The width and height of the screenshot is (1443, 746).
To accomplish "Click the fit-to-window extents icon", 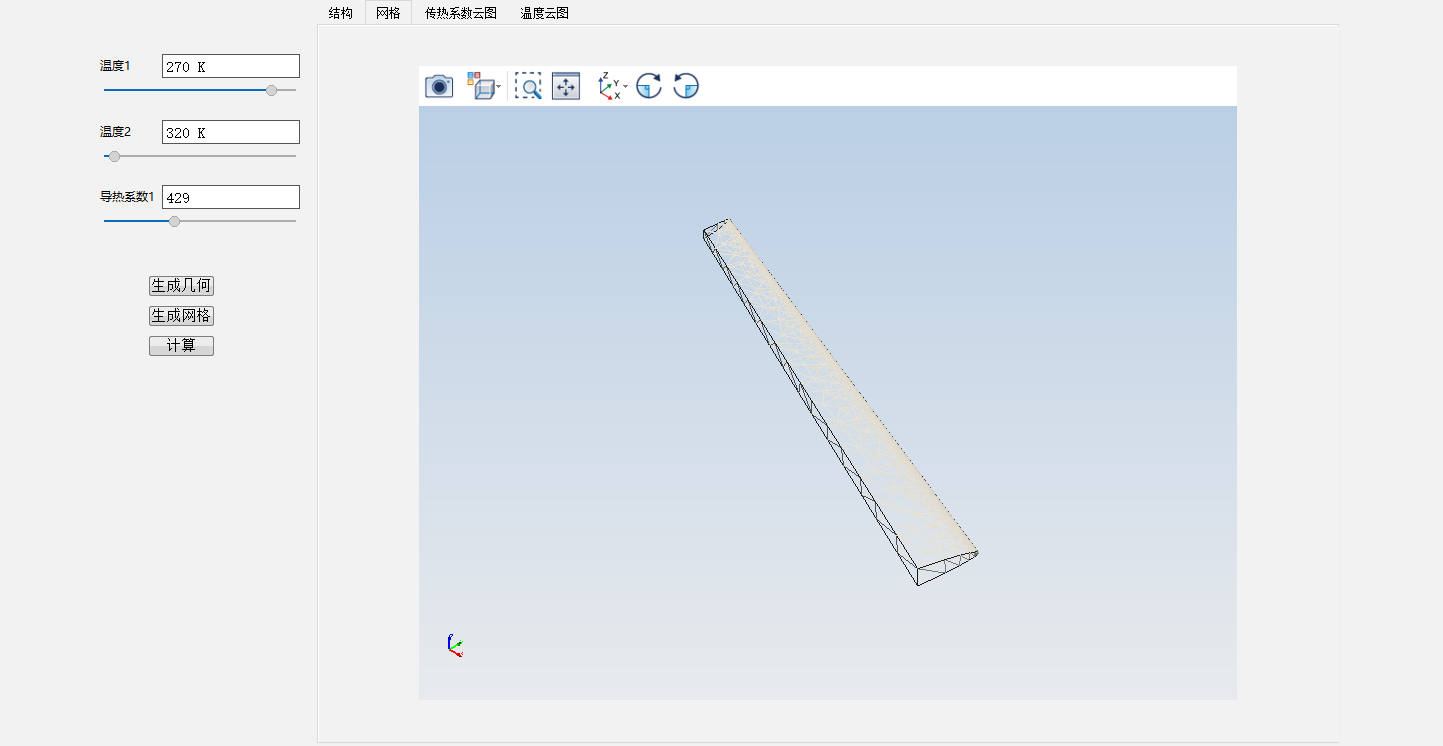I will [x=566, y=87].
